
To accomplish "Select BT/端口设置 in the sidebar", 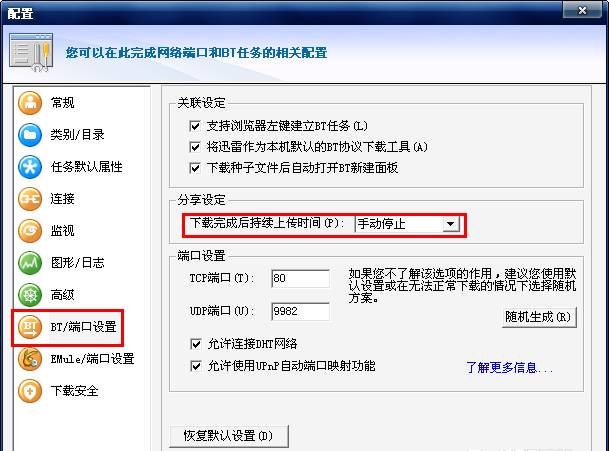I will coord(83,327).
